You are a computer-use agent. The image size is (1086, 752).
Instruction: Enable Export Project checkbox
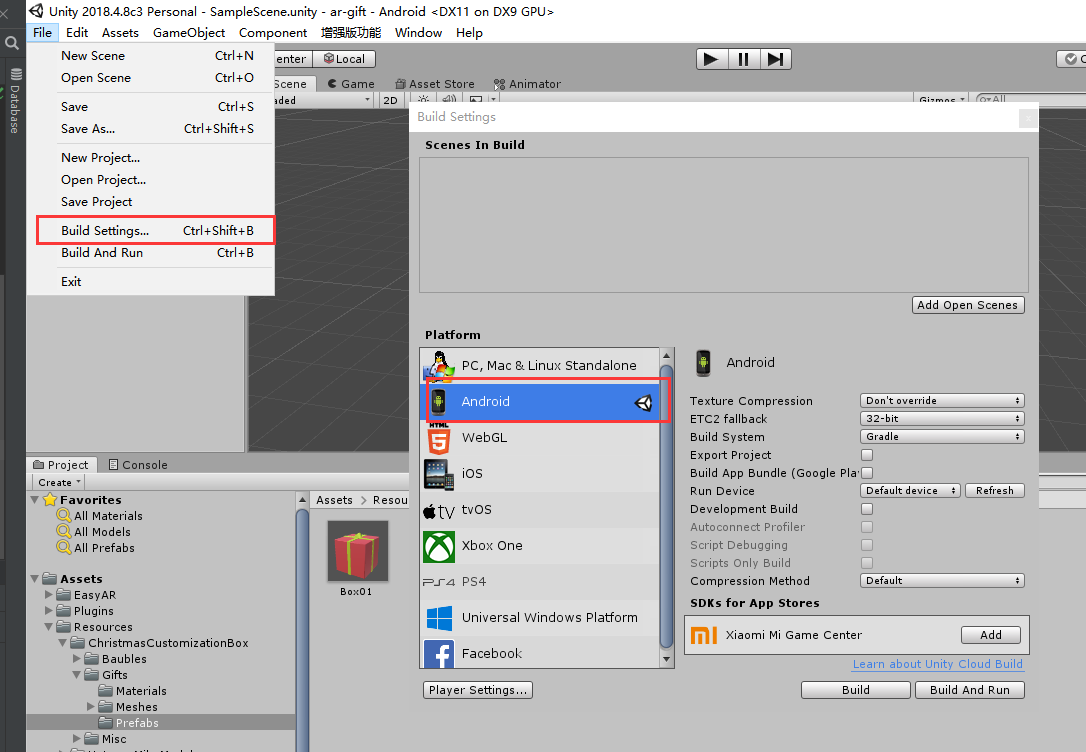pos(867,455)
